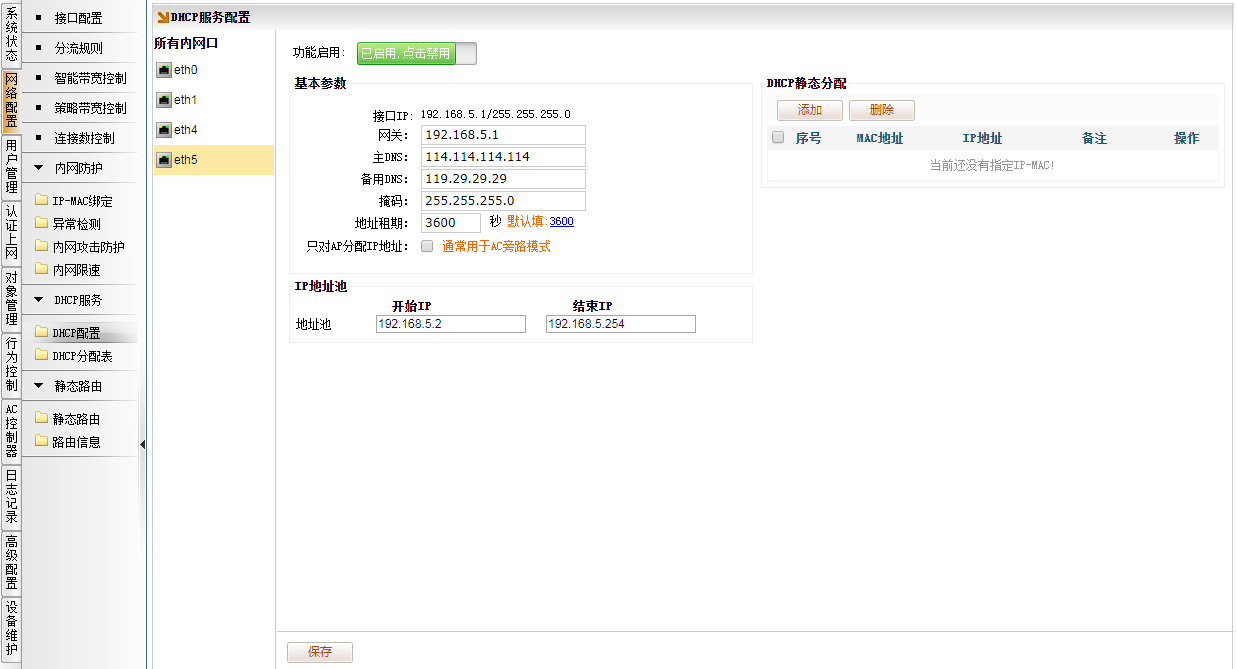Click the MAC地址 column header
Viewport: 1237px width, 669px height.
[880, 139]
